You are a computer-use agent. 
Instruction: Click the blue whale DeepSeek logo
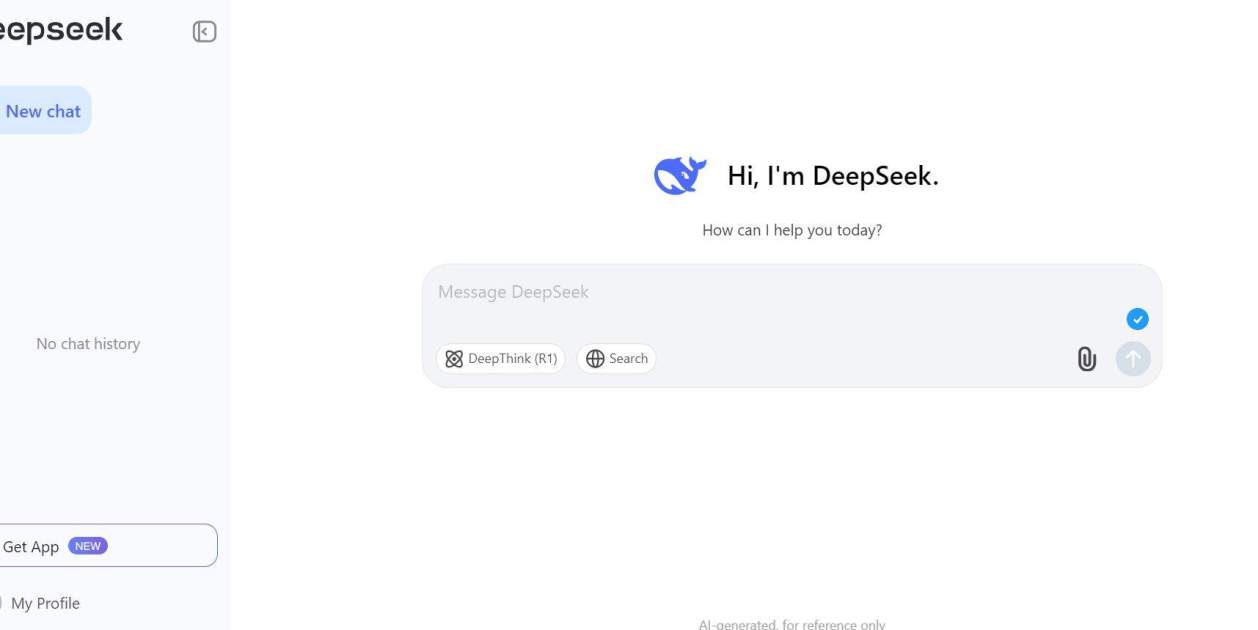(x=680, y=176)
